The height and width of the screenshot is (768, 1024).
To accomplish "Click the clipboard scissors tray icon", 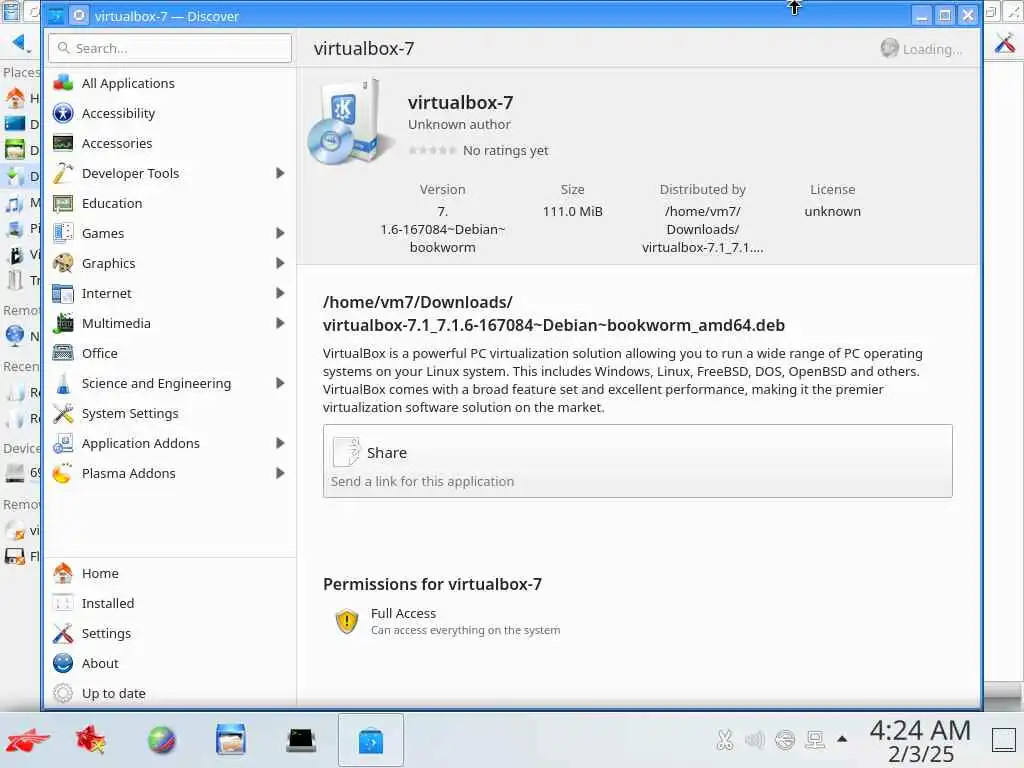I will pyautogui.click(x=724, y=740).
